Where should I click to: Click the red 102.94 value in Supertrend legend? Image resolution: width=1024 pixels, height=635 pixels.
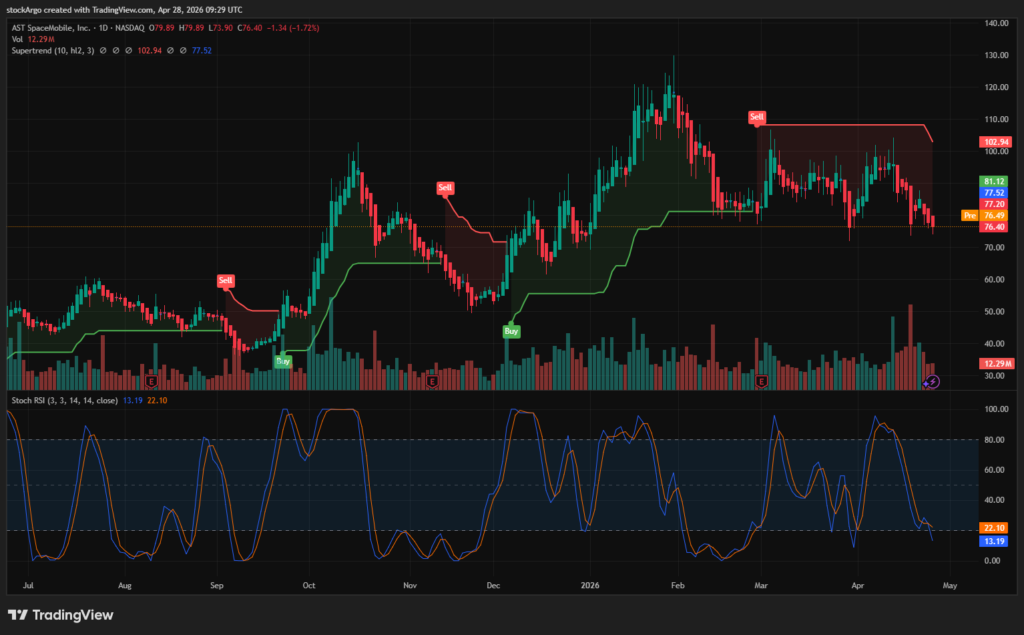click(x=150, y=50)
